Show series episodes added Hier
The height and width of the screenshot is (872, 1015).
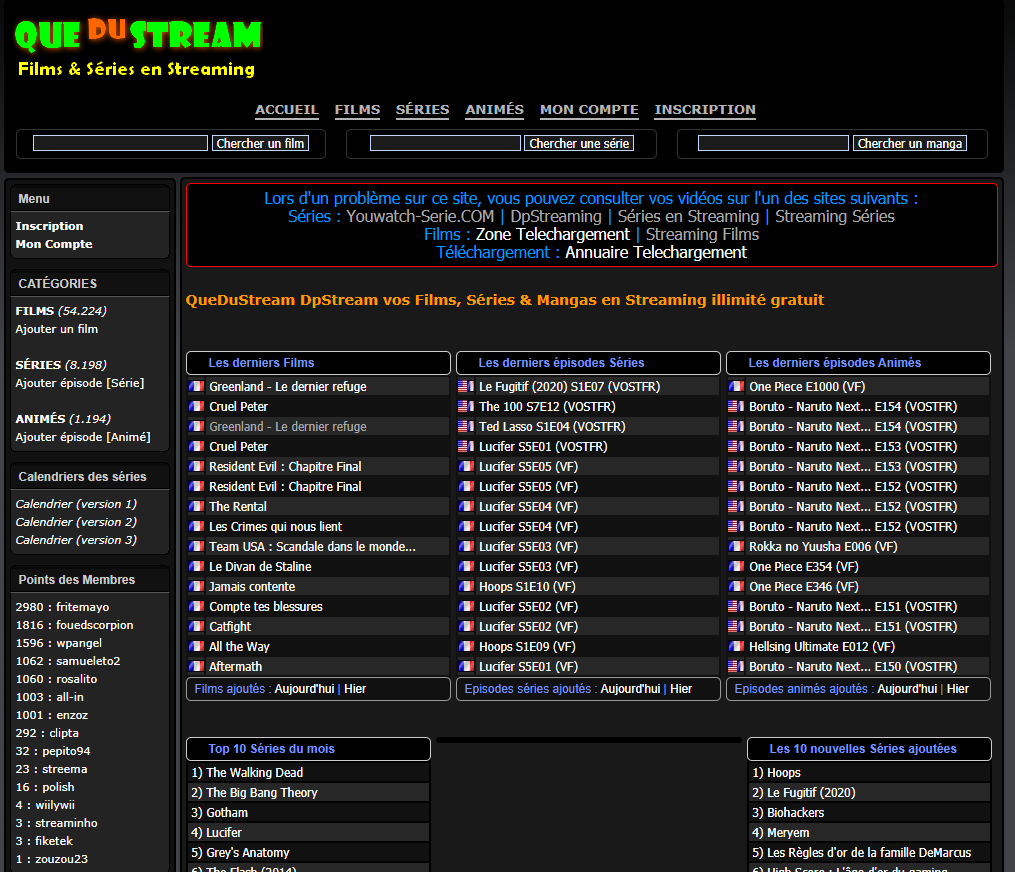click(x=681, y=689)
